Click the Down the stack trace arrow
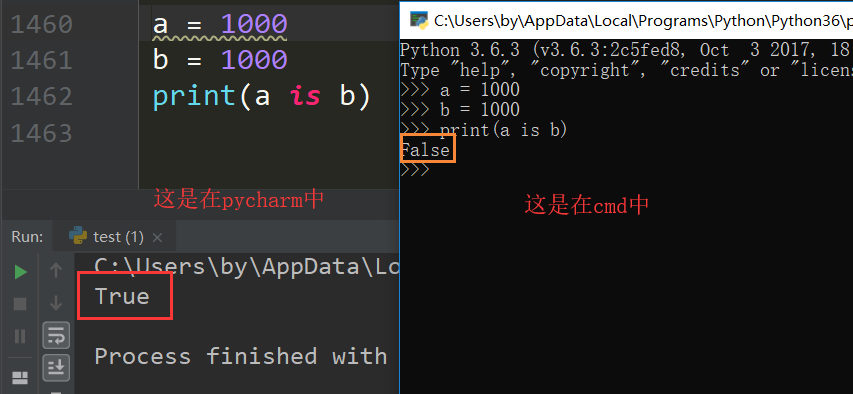This screenshot has width=853, height=394. (56, 303)
